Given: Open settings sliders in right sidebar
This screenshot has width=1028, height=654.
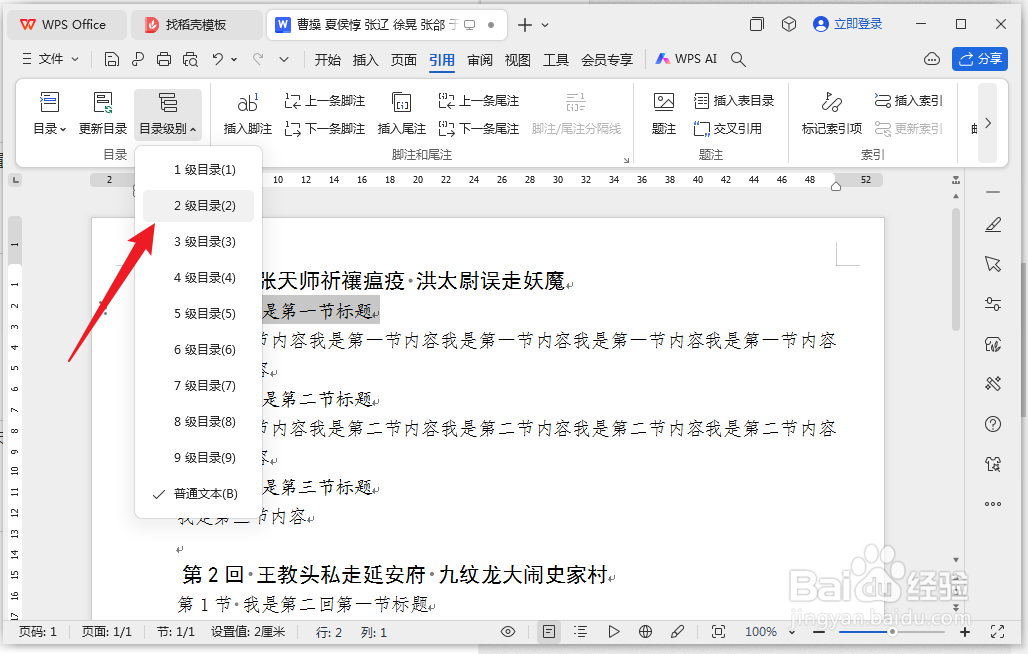Looking at the screenshot, I should 993,304.
